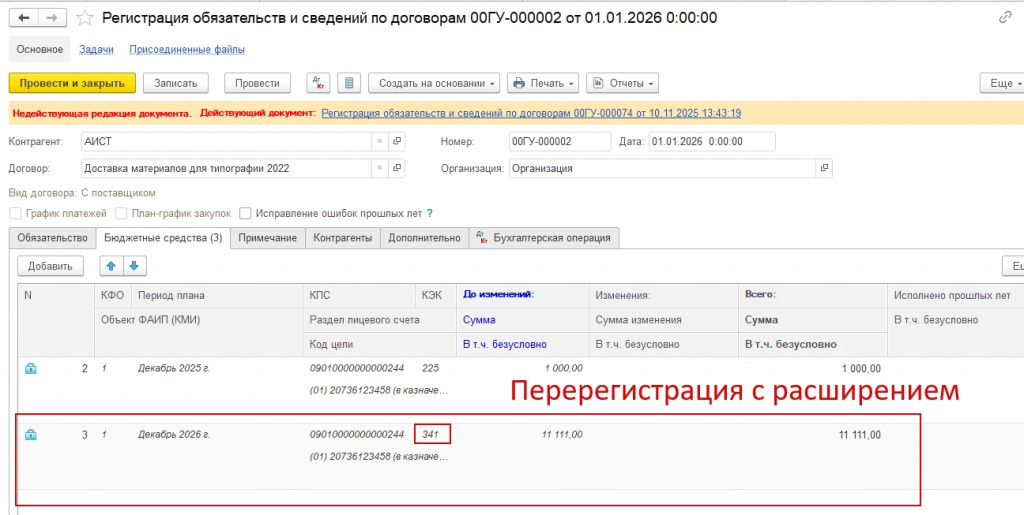Switch to Бухгалтерская операция tab
Viewport: 1024px width, 515px height.
(544, 238)
